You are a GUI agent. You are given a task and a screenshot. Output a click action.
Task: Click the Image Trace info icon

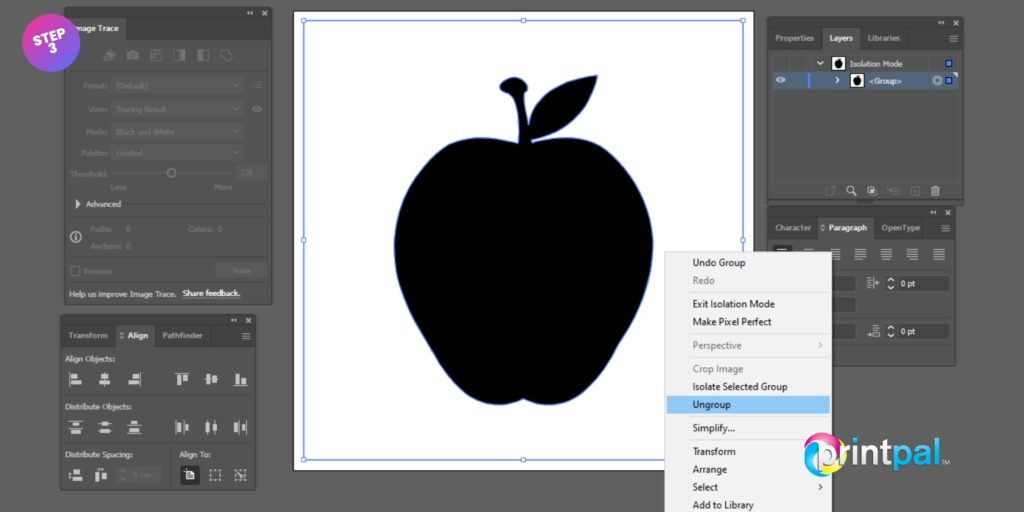[x=76, y=237]
